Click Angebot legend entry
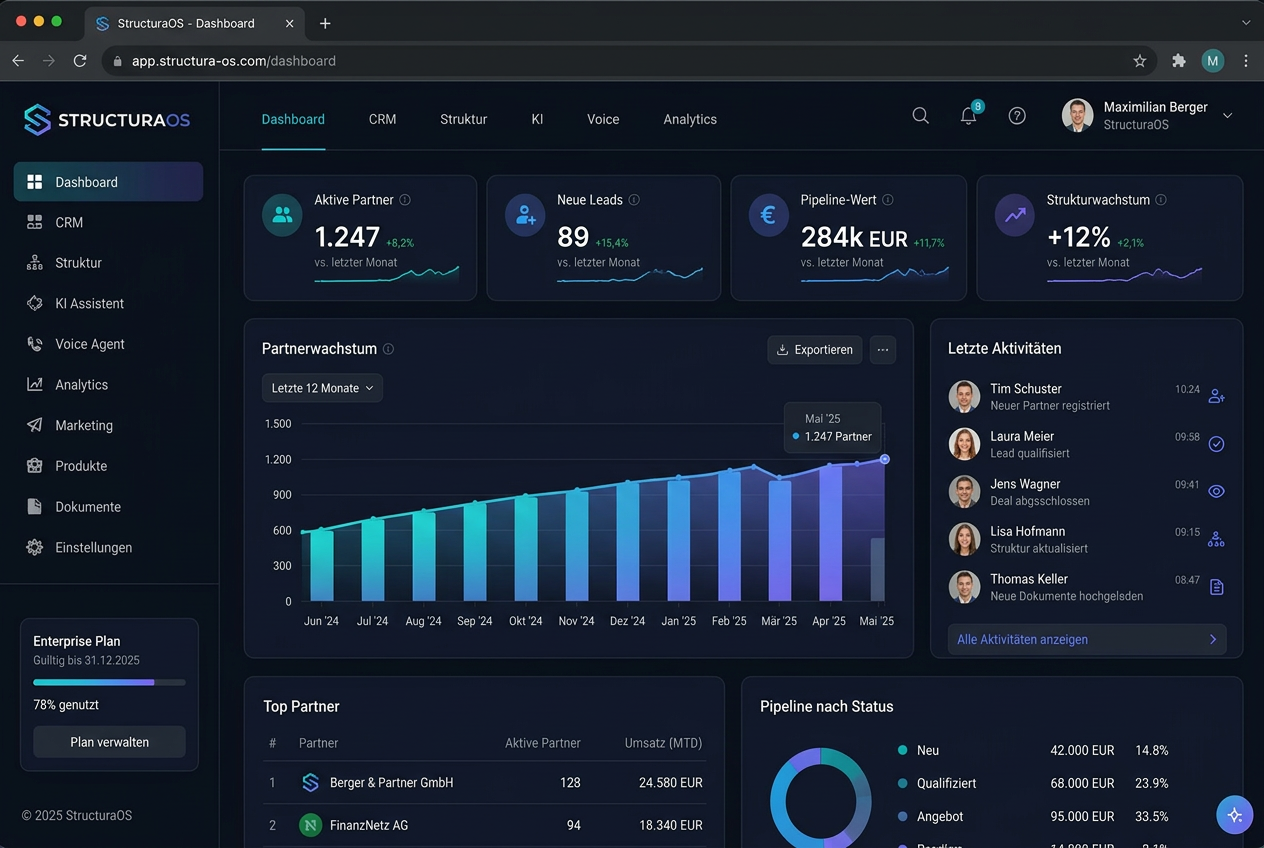This screenshot has width=1264, height=848. [x=1033, y=816]
